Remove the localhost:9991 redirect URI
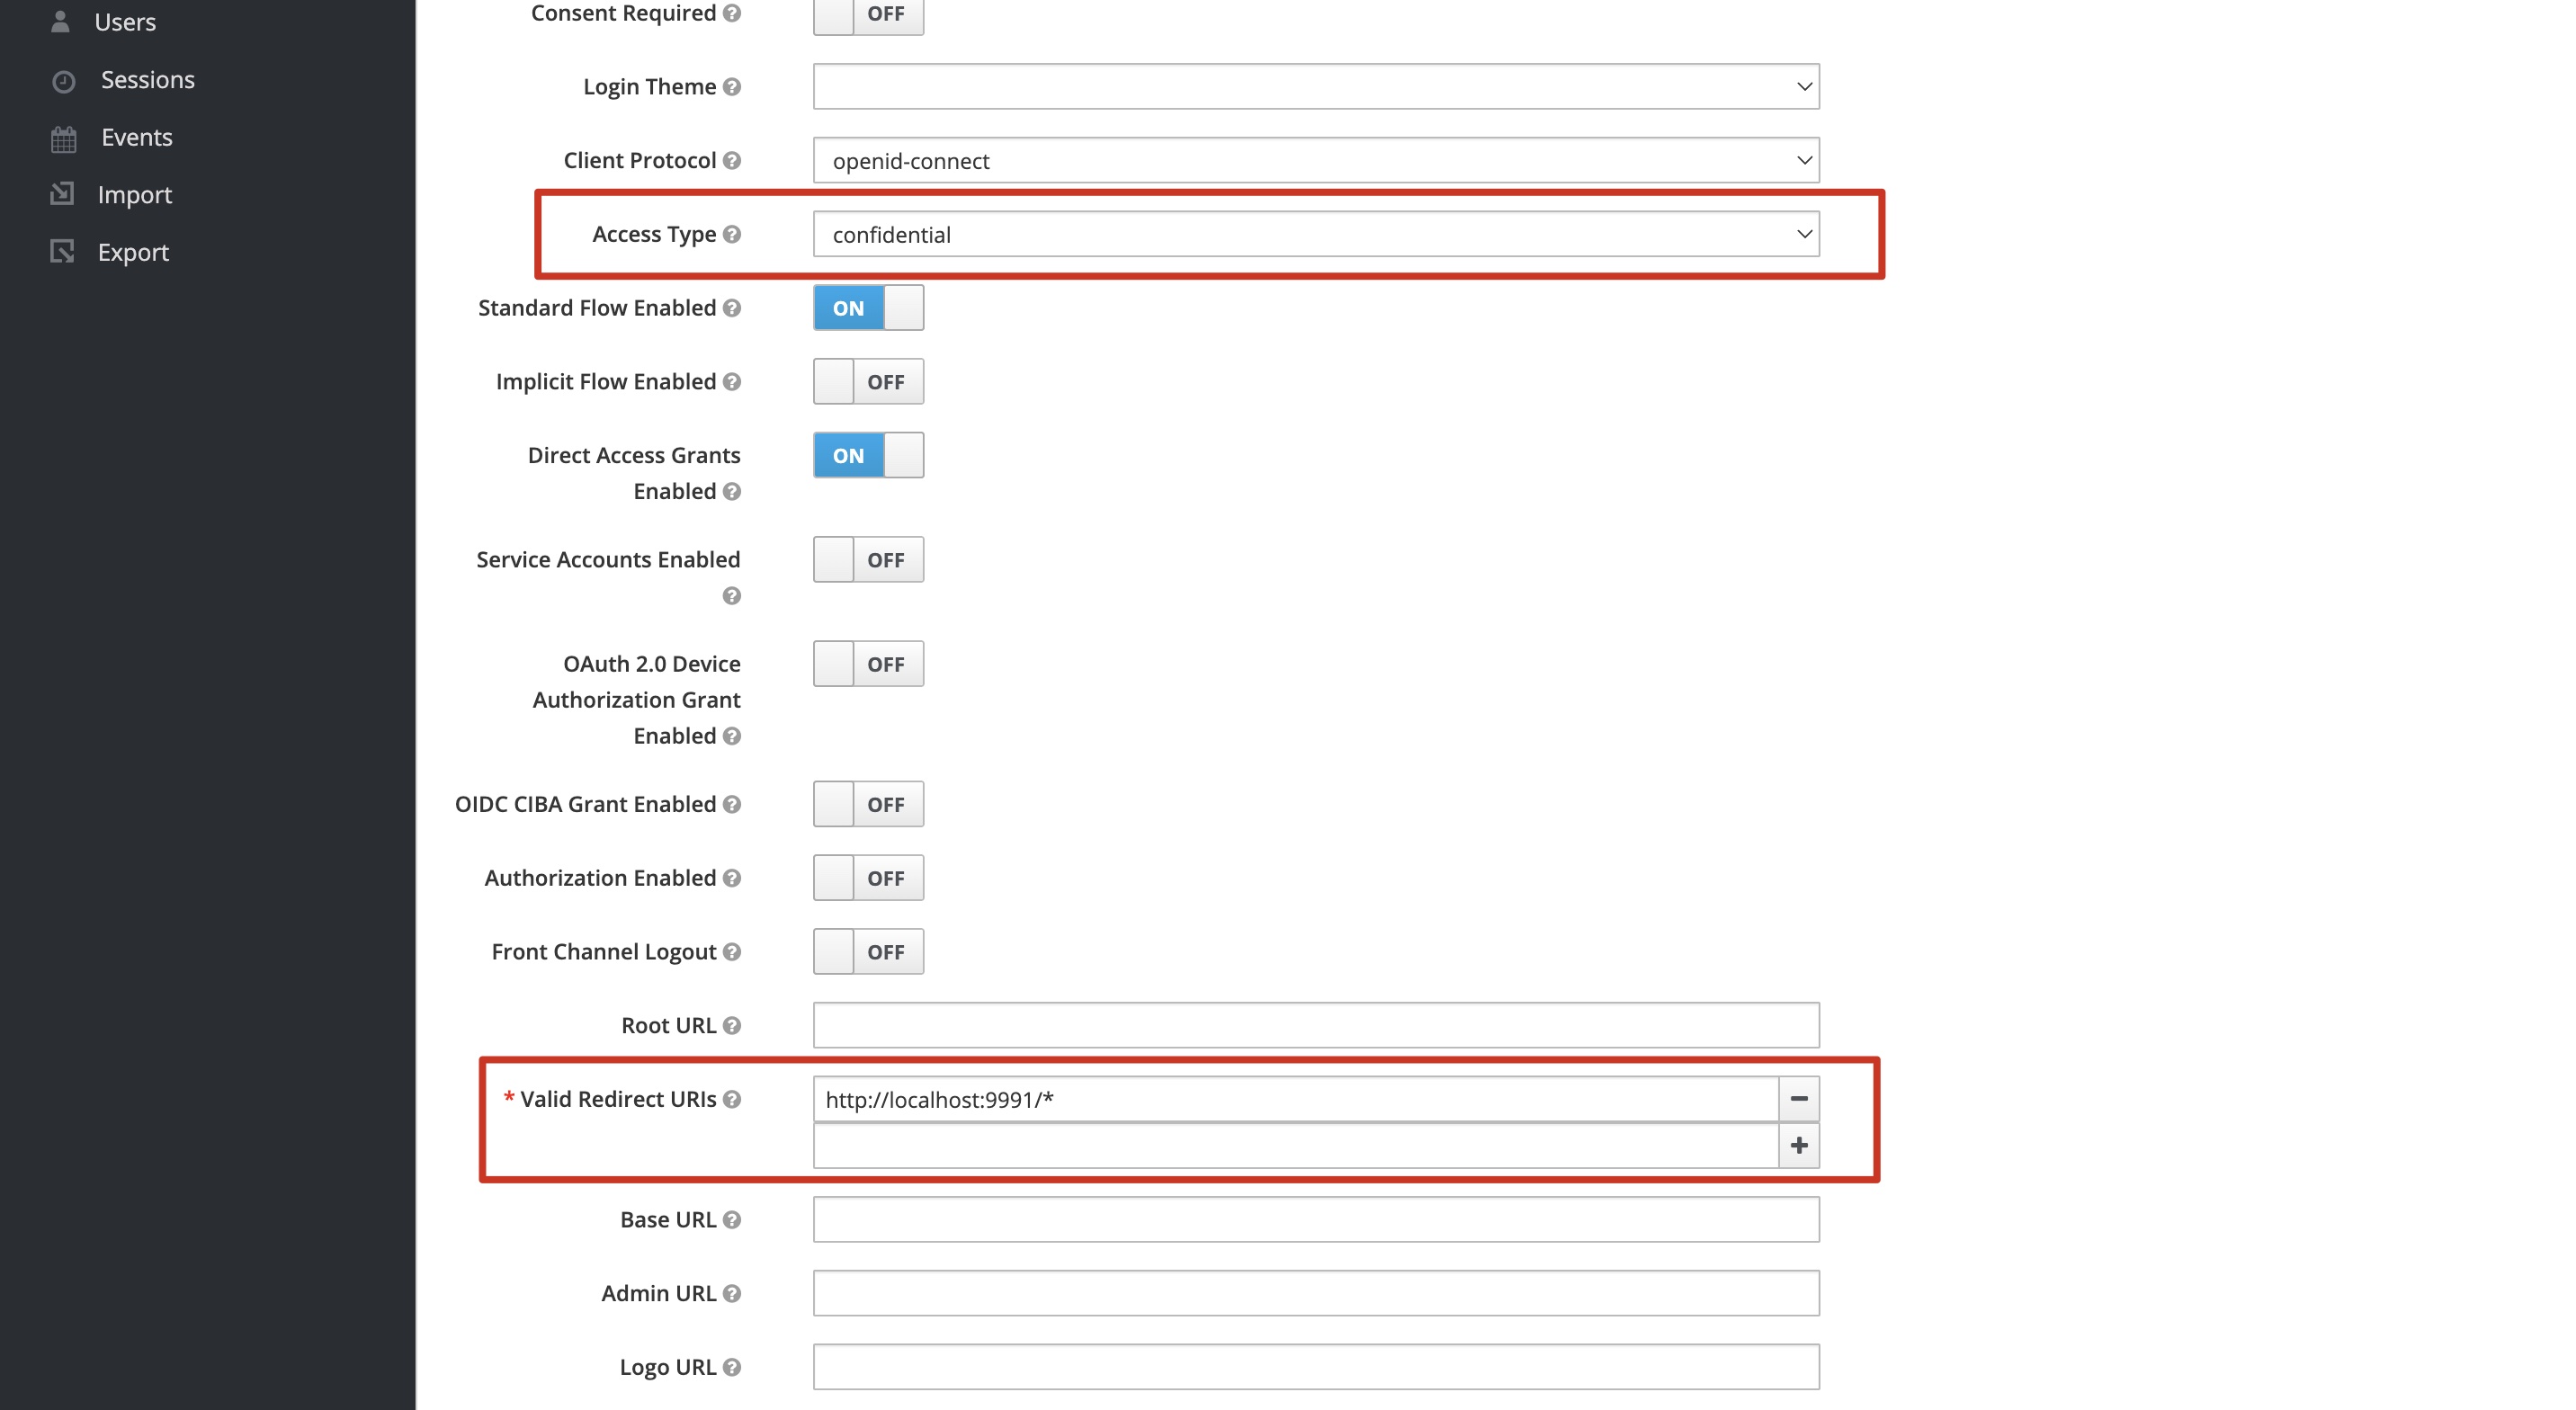 pyautogui.click(x=1800, y=1099)
